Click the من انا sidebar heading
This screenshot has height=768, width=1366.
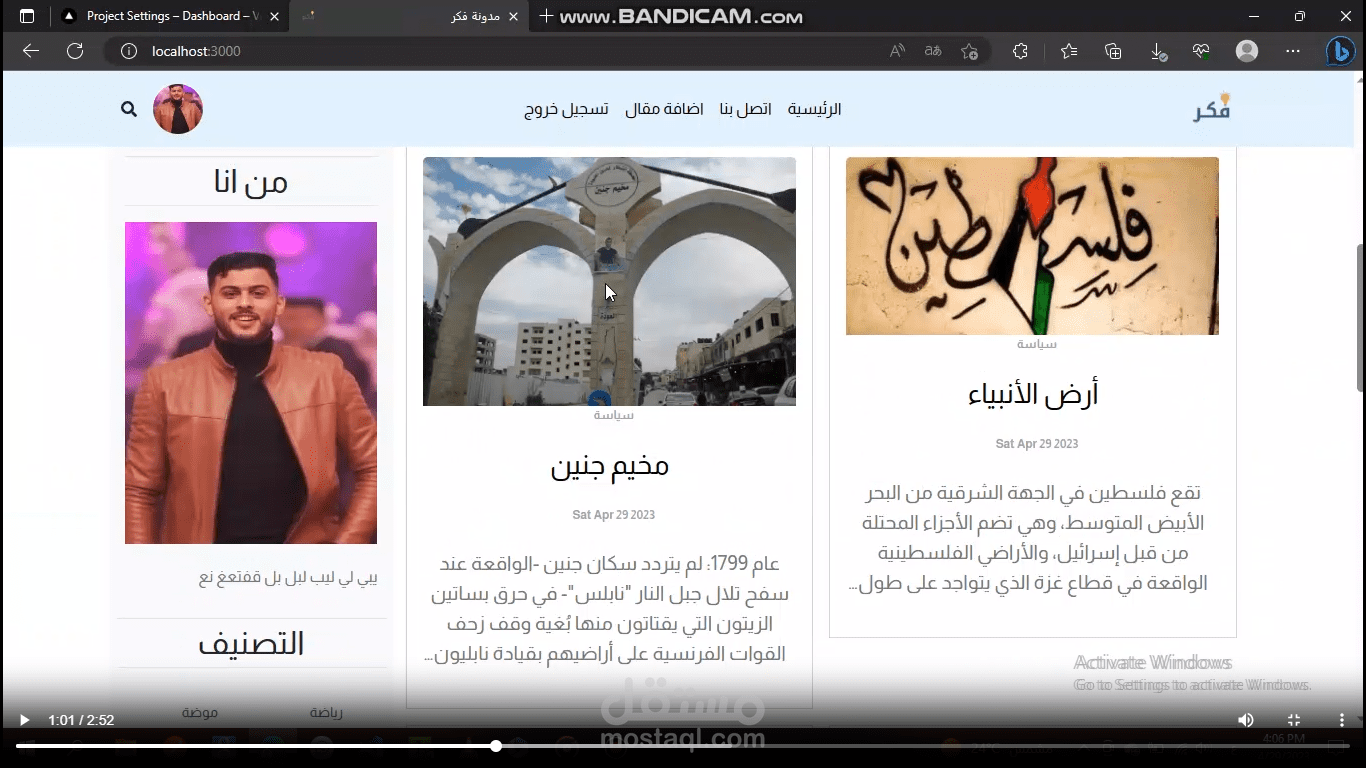point(251,181)
